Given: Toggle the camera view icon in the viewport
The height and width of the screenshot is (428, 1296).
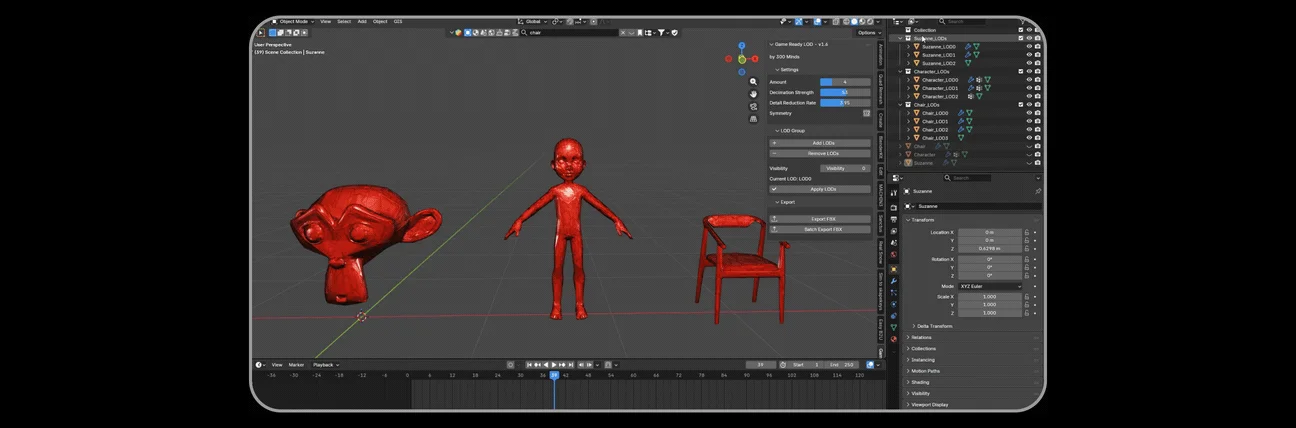Looking at the screenshot, I should [x=753, y=107].
